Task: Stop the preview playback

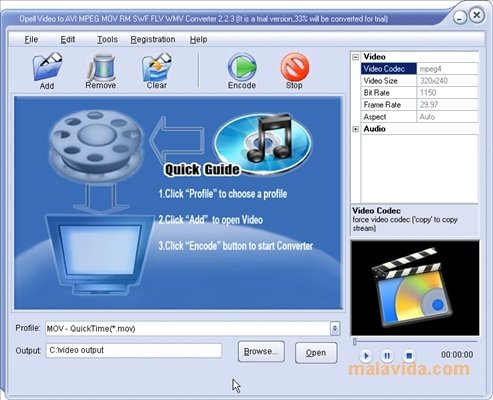Action: (409, 356)
